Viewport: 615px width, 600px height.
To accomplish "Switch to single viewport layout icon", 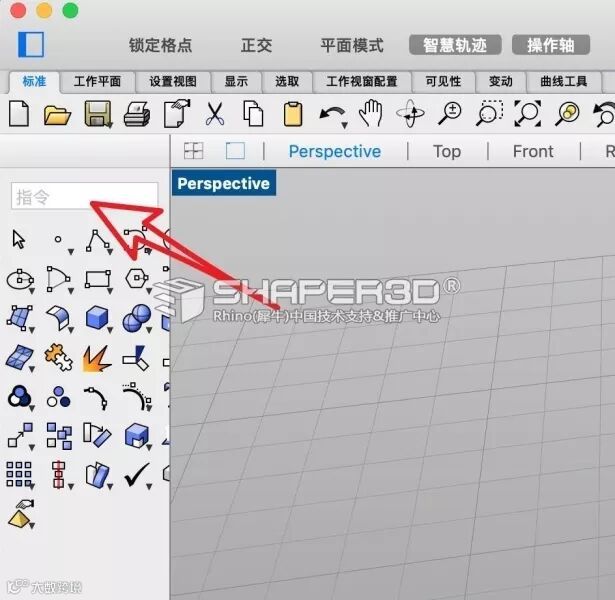I will pyautogui.click(x=235, y=151).
